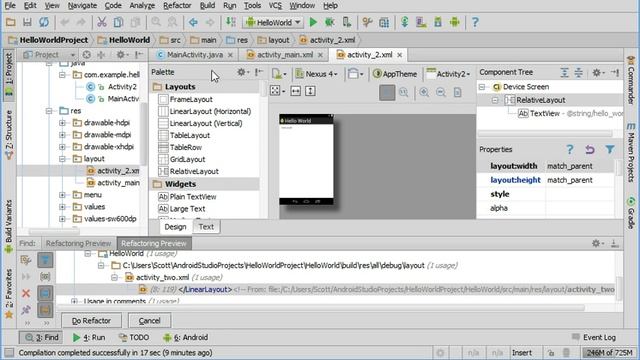Open the 4: Run tool window
The width and height of the screenshot is (640, 360).
(x=89, y=338)
